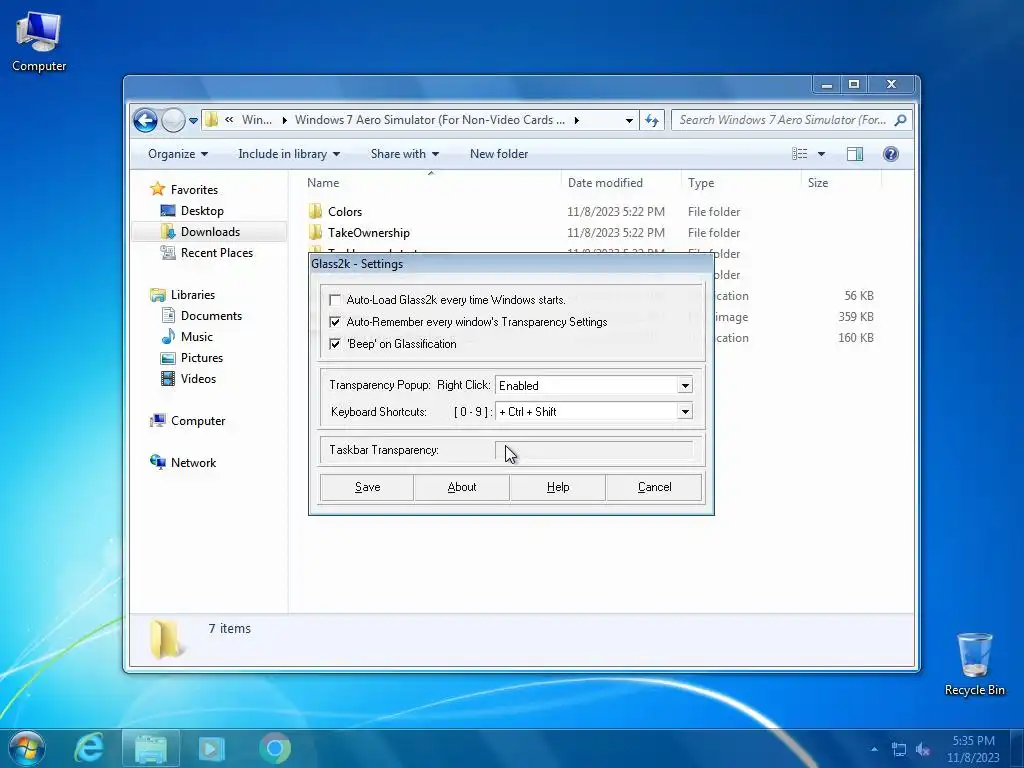
Task: Uncheck 'Beep' on Glassification checkbox
Action: (x=335, y=344)
